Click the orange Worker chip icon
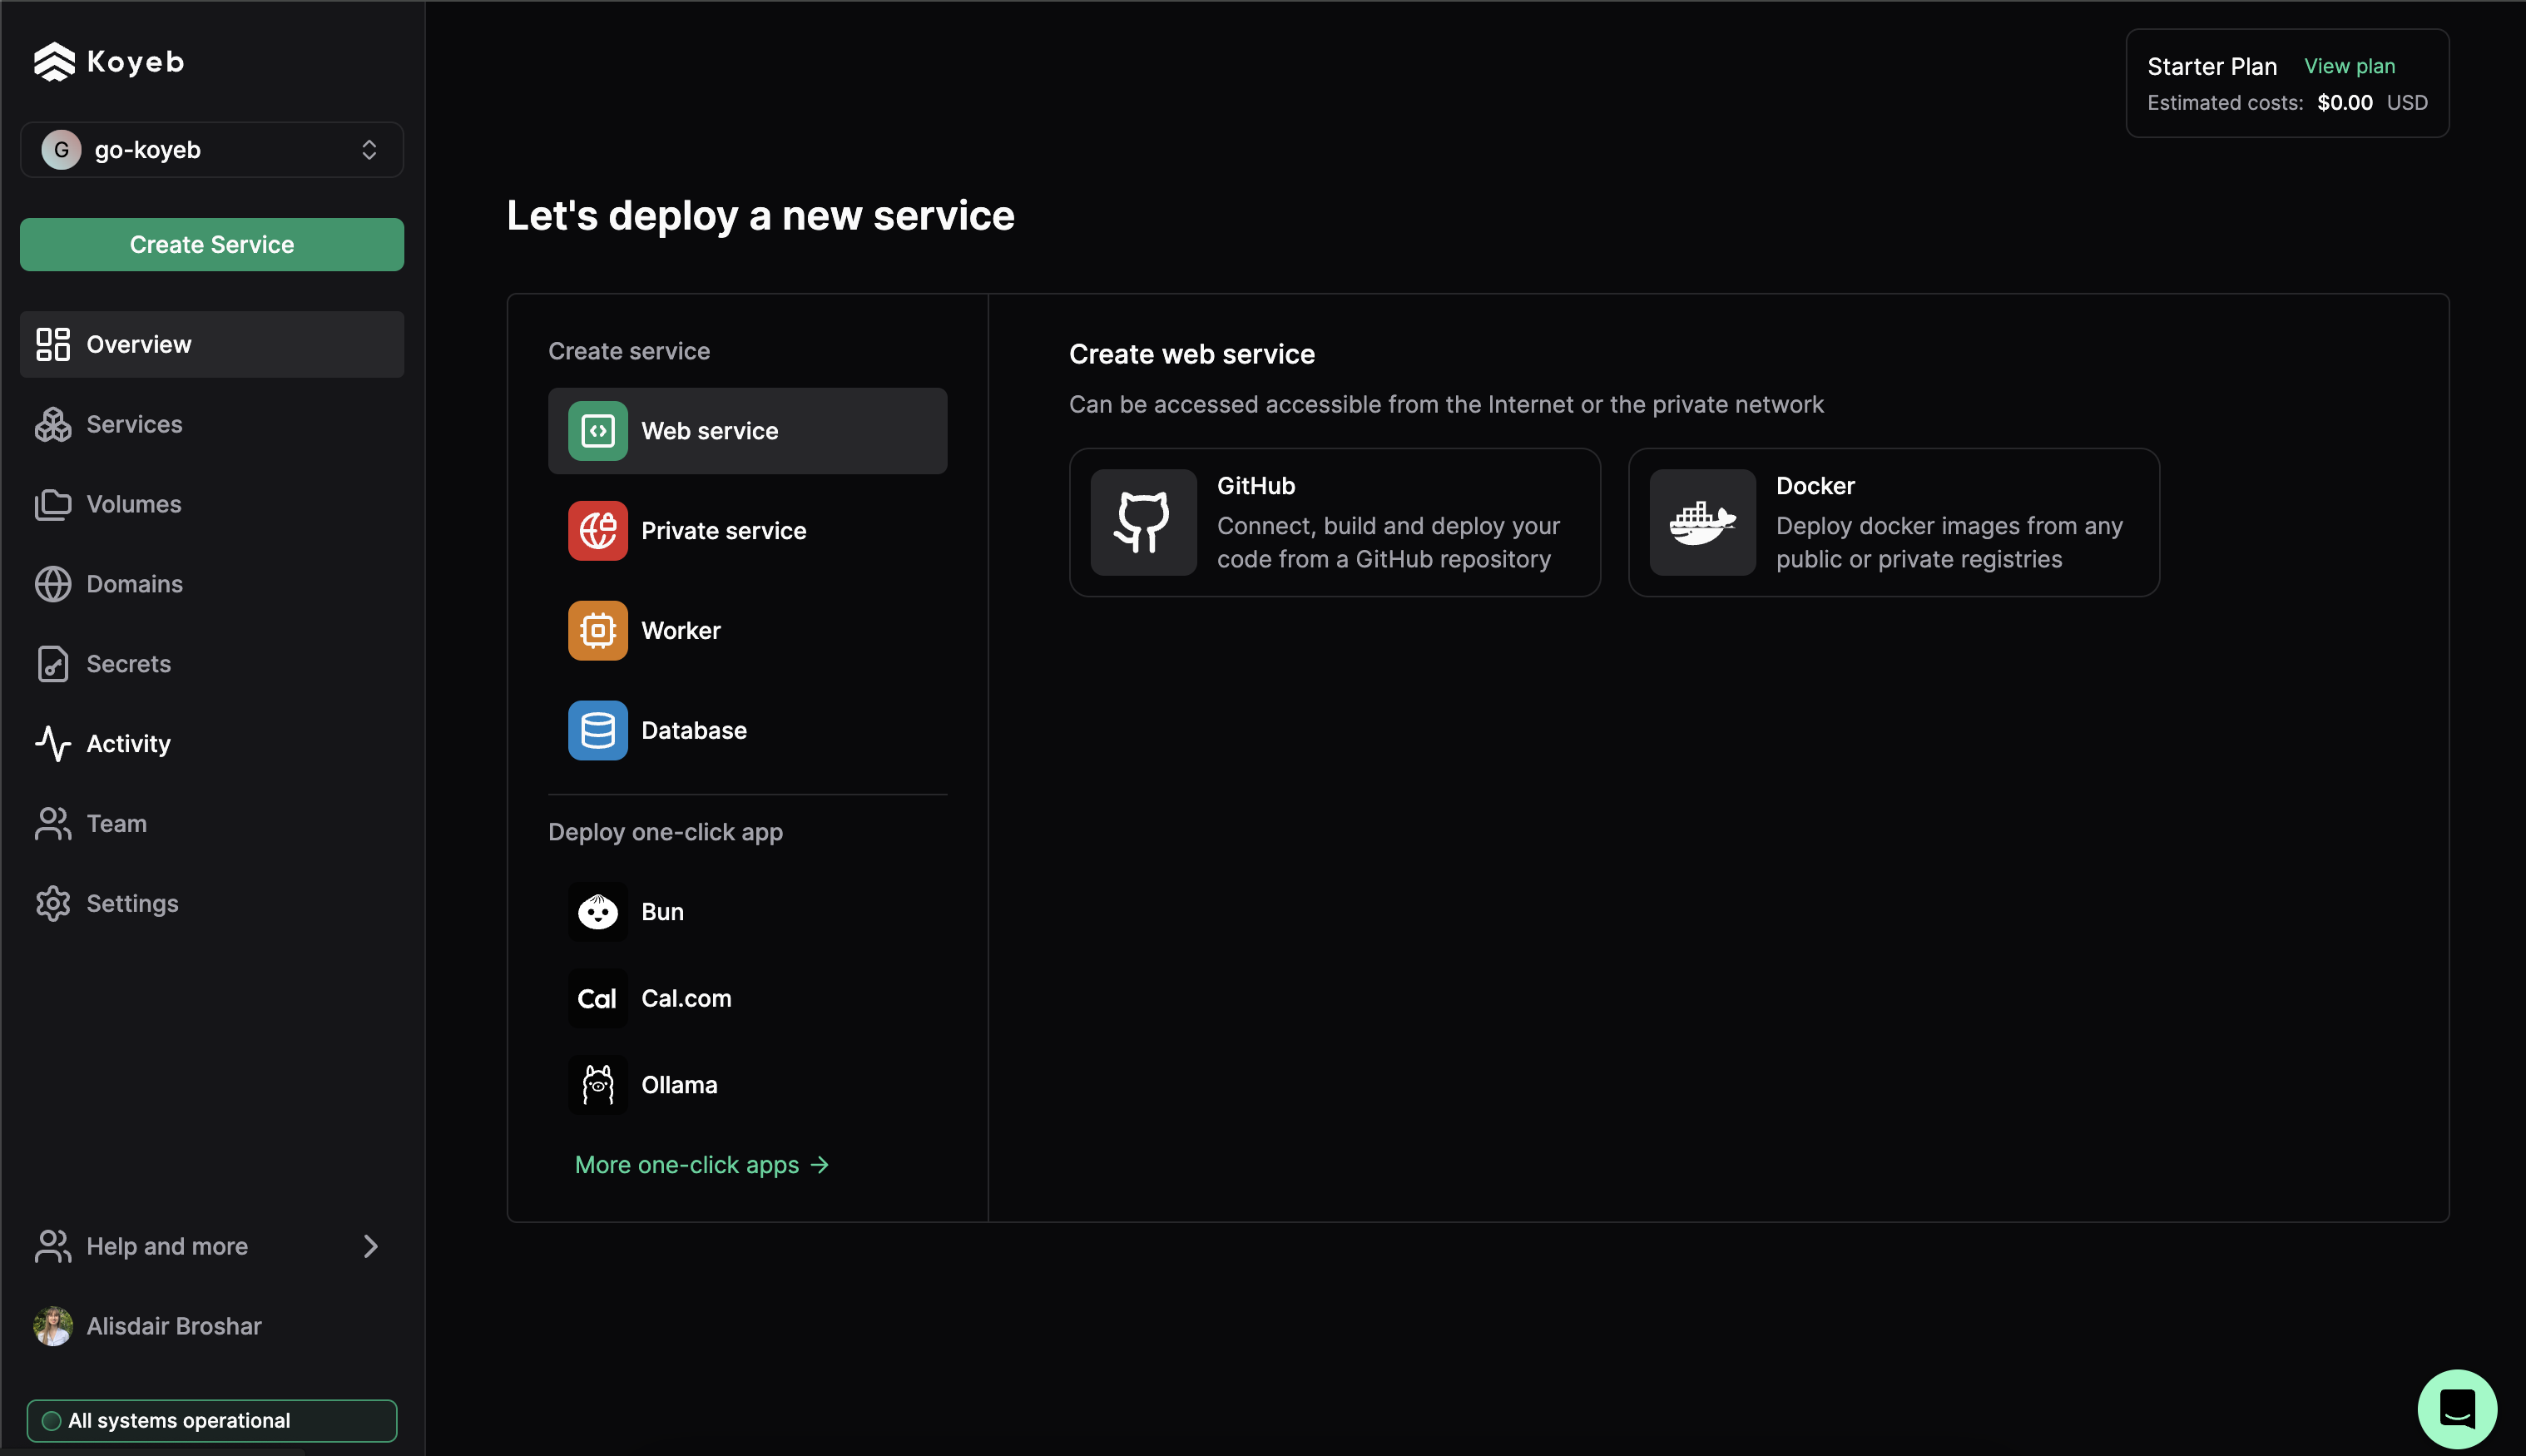This screenshot has width=2526, height=1456. coord(598,631)
